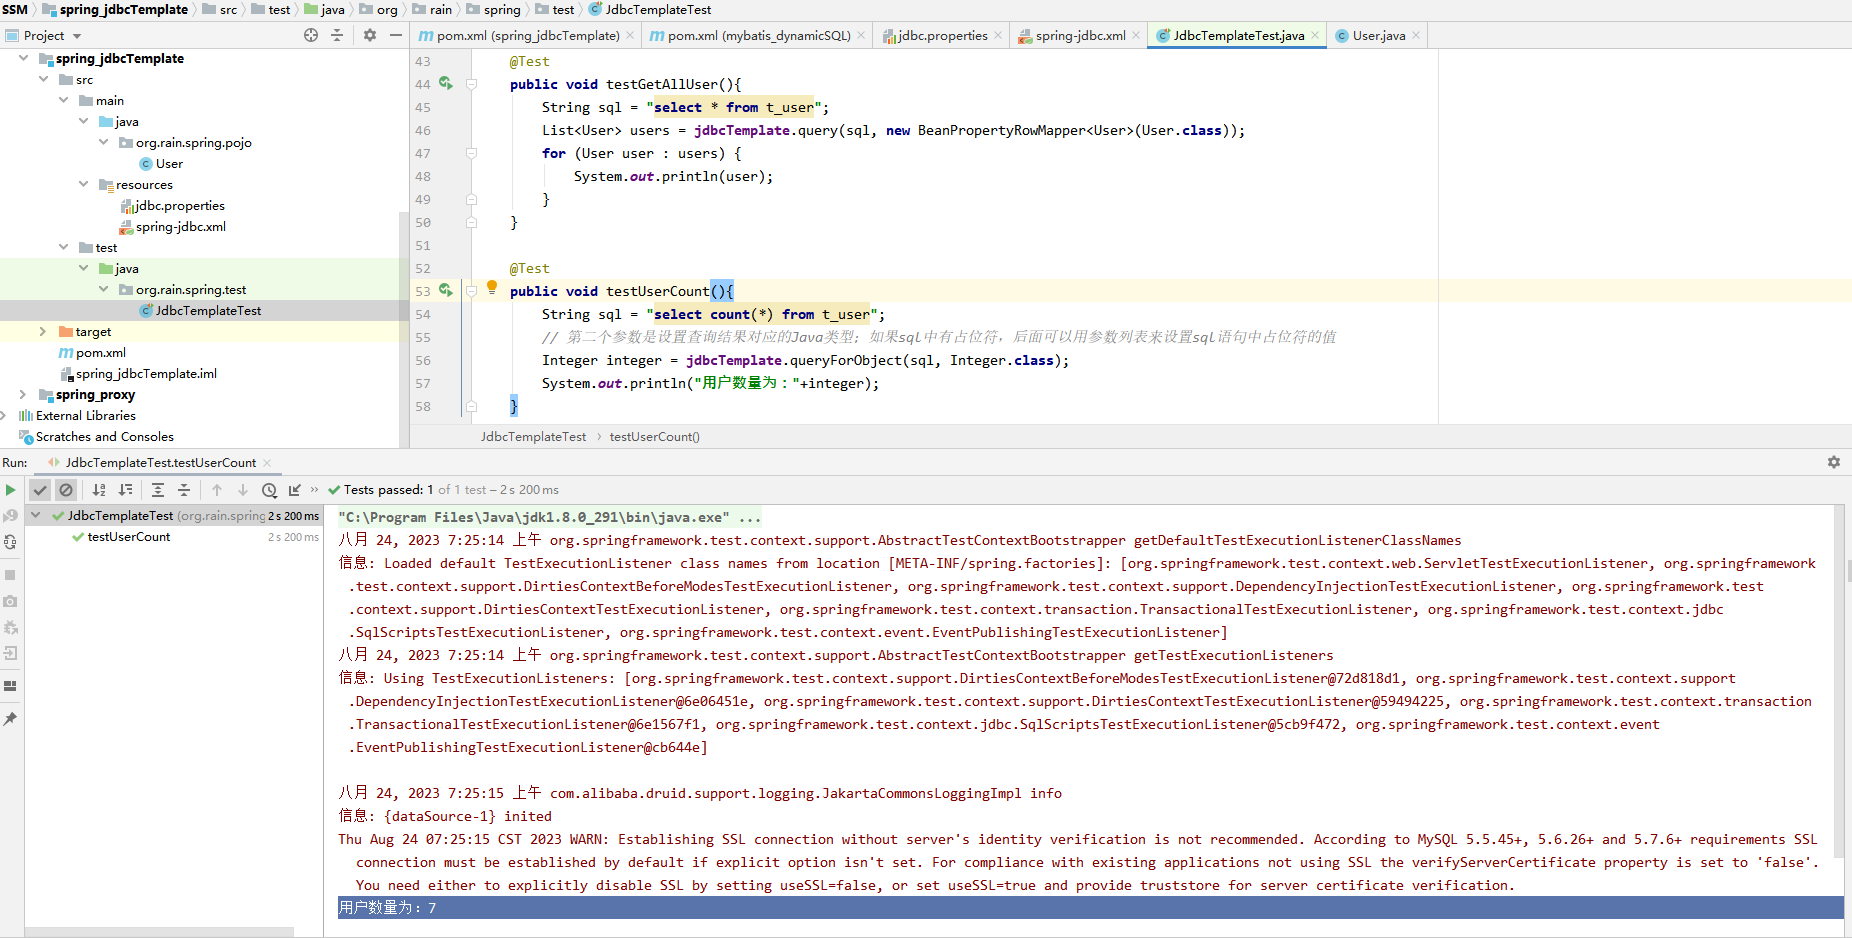Click testUserCount() in editor breadcrumb

[654, 436]
